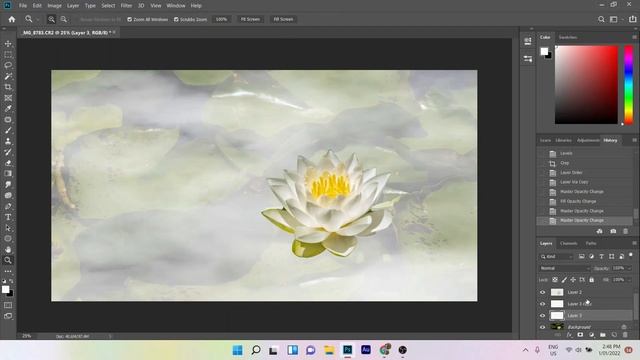Viewport: 640px width, 360px height.
Task: Switch to the Swatches tab
Action: pyautogui.click(x=568, y=37)
